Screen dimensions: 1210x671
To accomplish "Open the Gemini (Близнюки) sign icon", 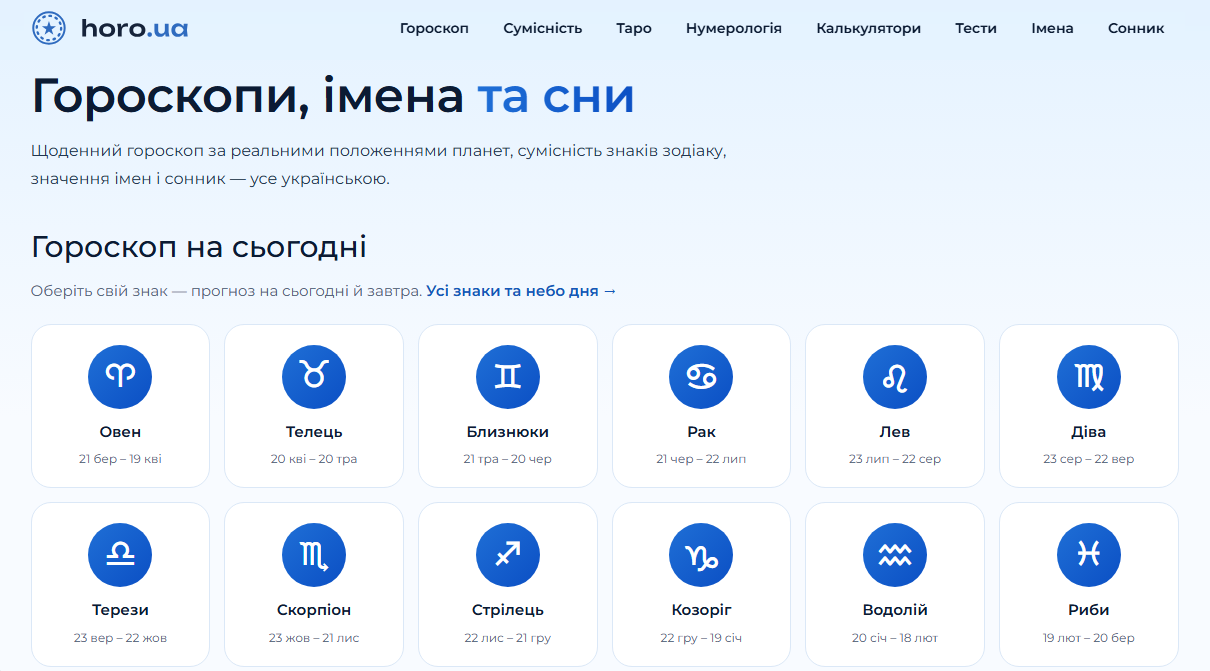I will click(508, 377).
